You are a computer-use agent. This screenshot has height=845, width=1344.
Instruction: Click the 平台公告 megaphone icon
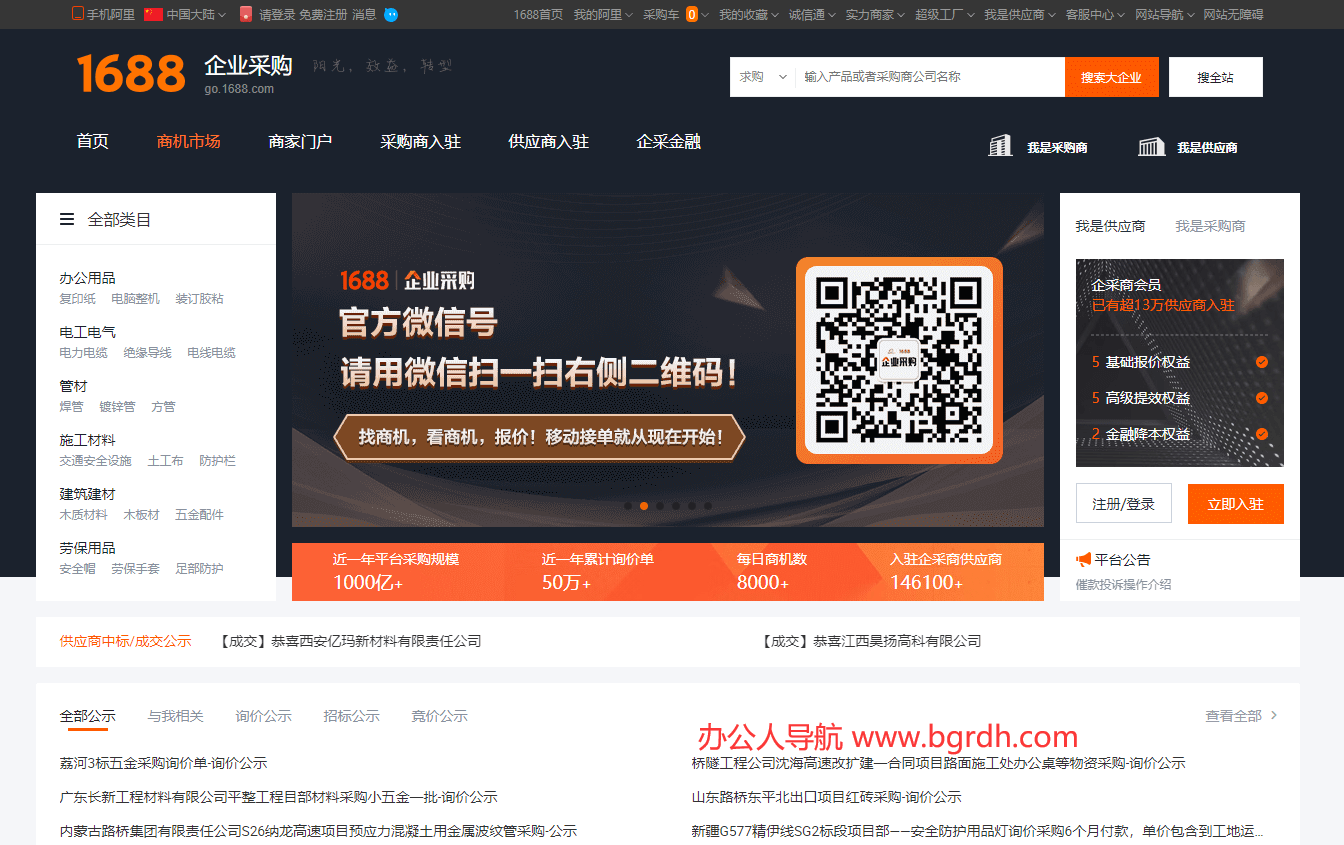click(x=1083, y=559)
